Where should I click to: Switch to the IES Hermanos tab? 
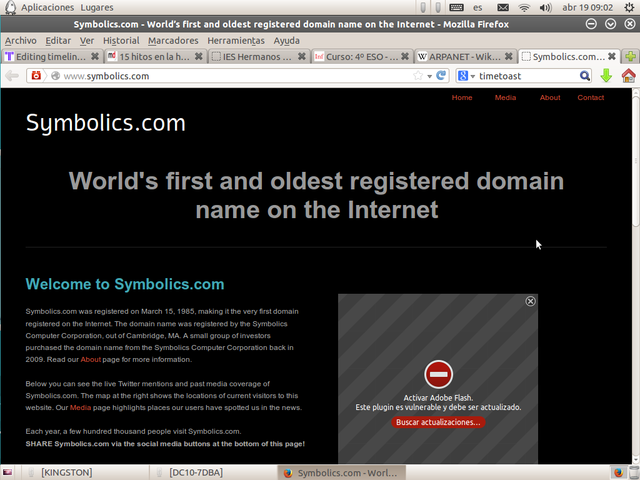[x=257, y=56]
